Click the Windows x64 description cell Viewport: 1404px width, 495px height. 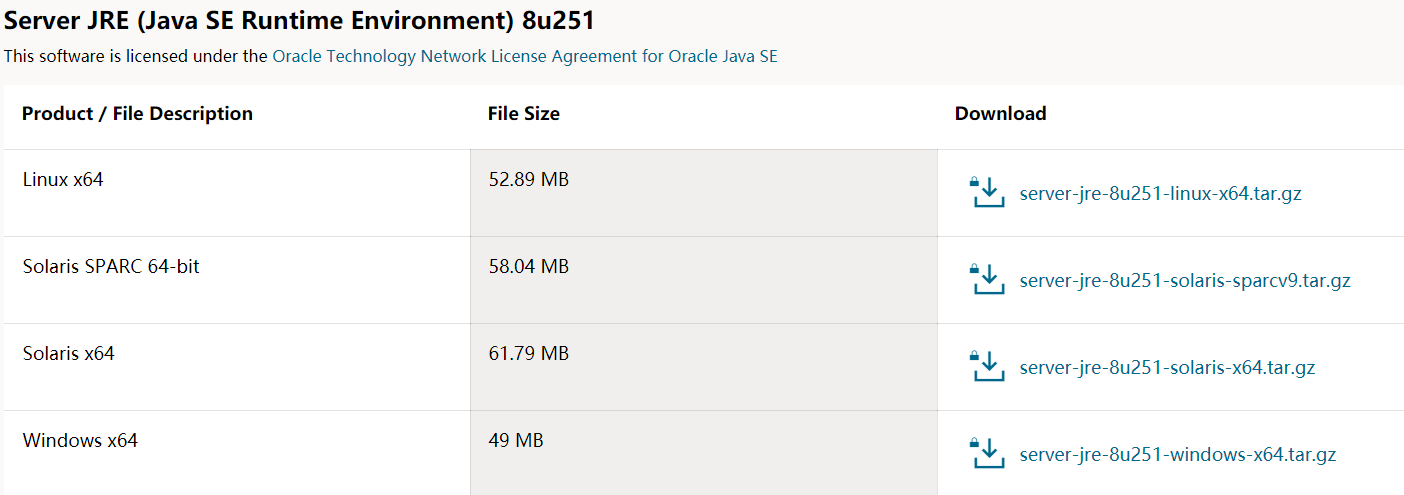pos(80,441)
